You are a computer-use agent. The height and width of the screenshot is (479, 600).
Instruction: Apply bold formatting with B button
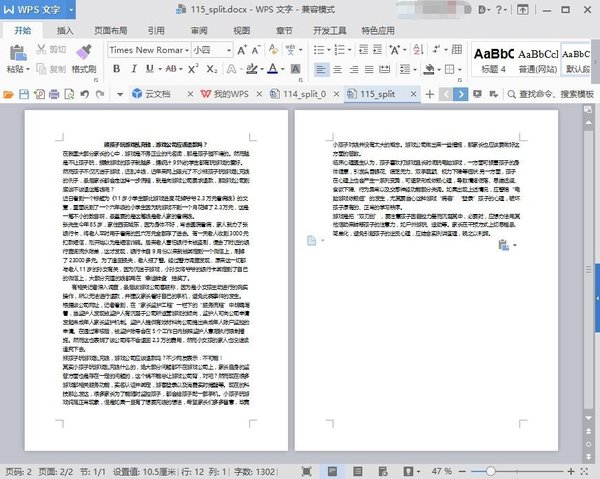click(116, 69)
